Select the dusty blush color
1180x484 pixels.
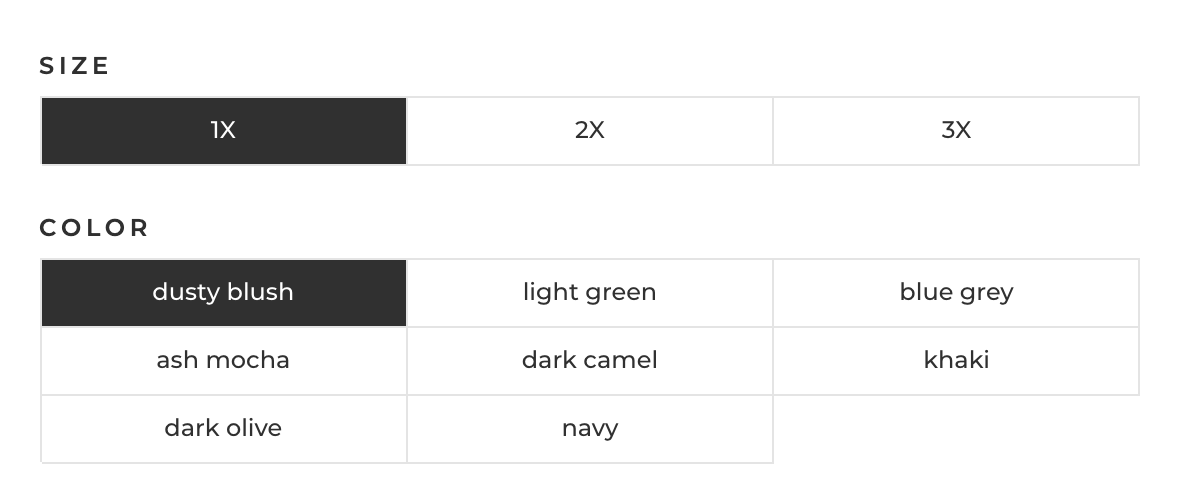[223, 293]
